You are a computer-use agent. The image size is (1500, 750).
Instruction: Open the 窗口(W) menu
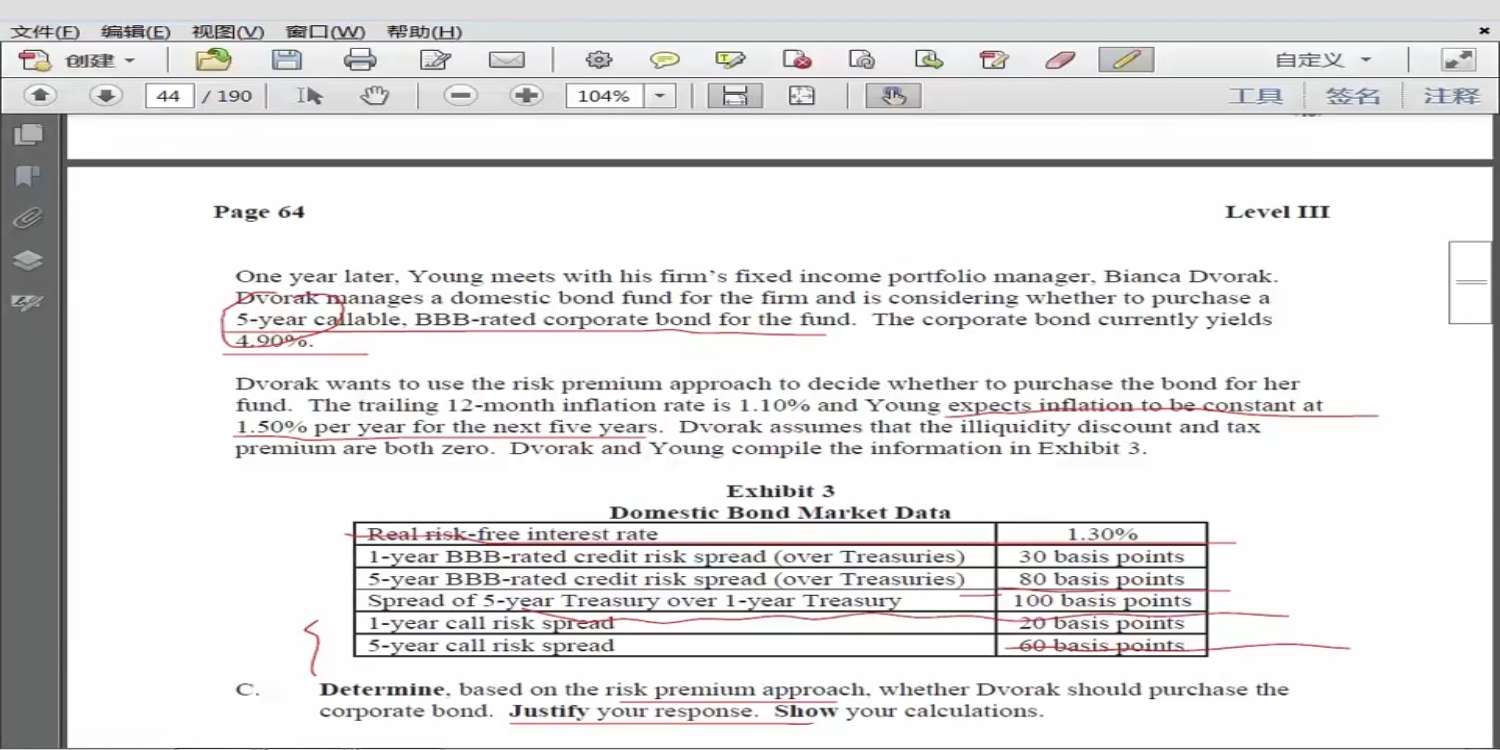click(x=325, y=32)
